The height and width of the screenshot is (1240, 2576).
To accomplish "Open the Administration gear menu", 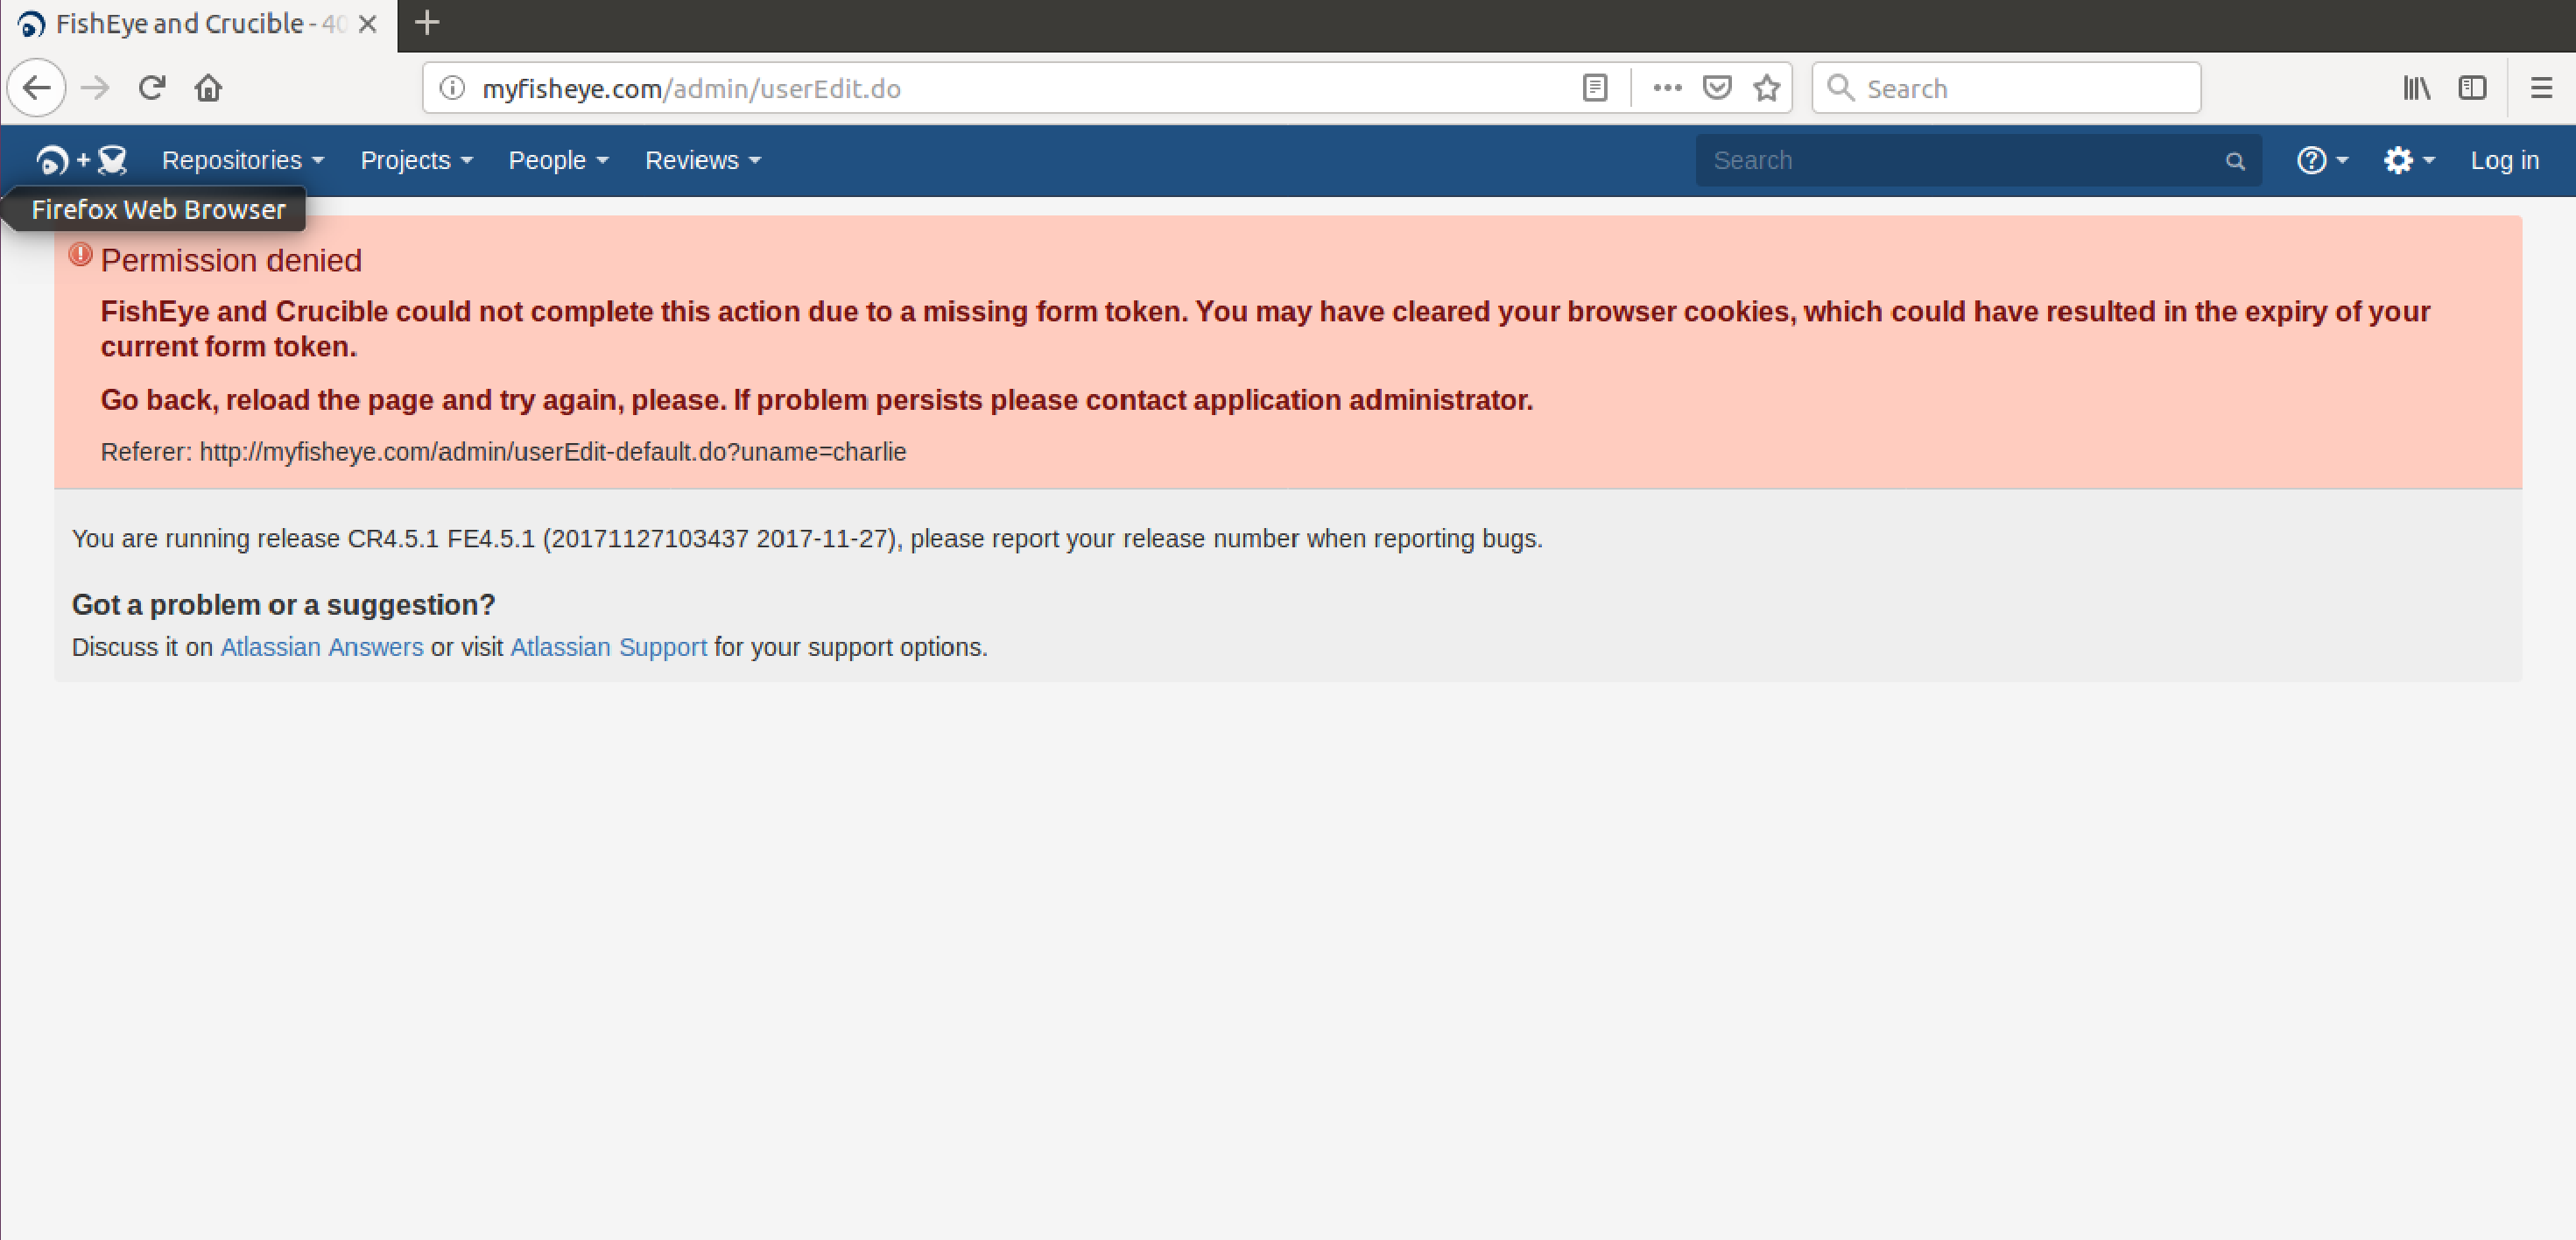I will (2408, 160).
